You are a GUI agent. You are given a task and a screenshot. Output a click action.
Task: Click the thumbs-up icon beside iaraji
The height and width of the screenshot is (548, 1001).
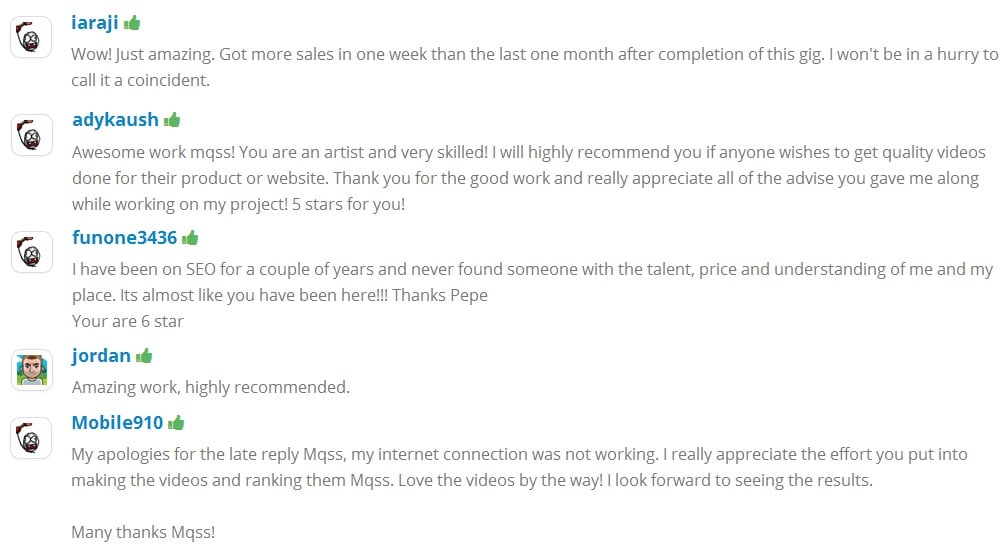[x=133, y=22]
